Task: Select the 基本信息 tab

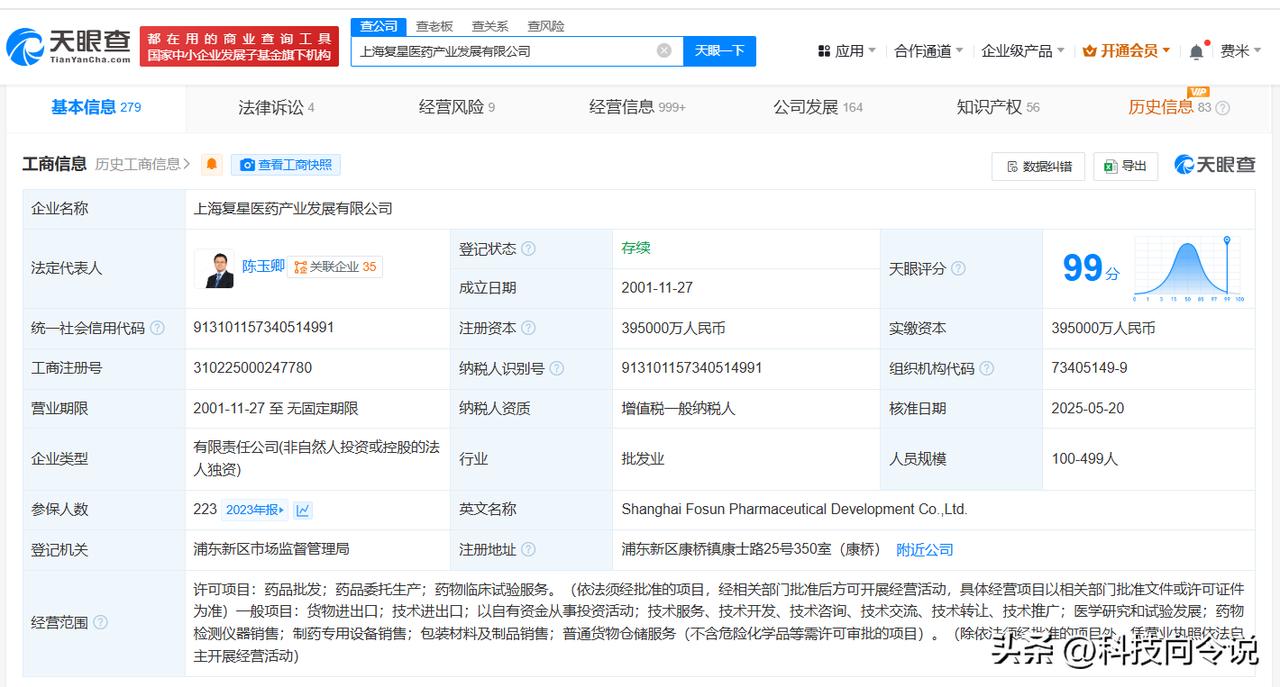Action: tap(96, 108)
